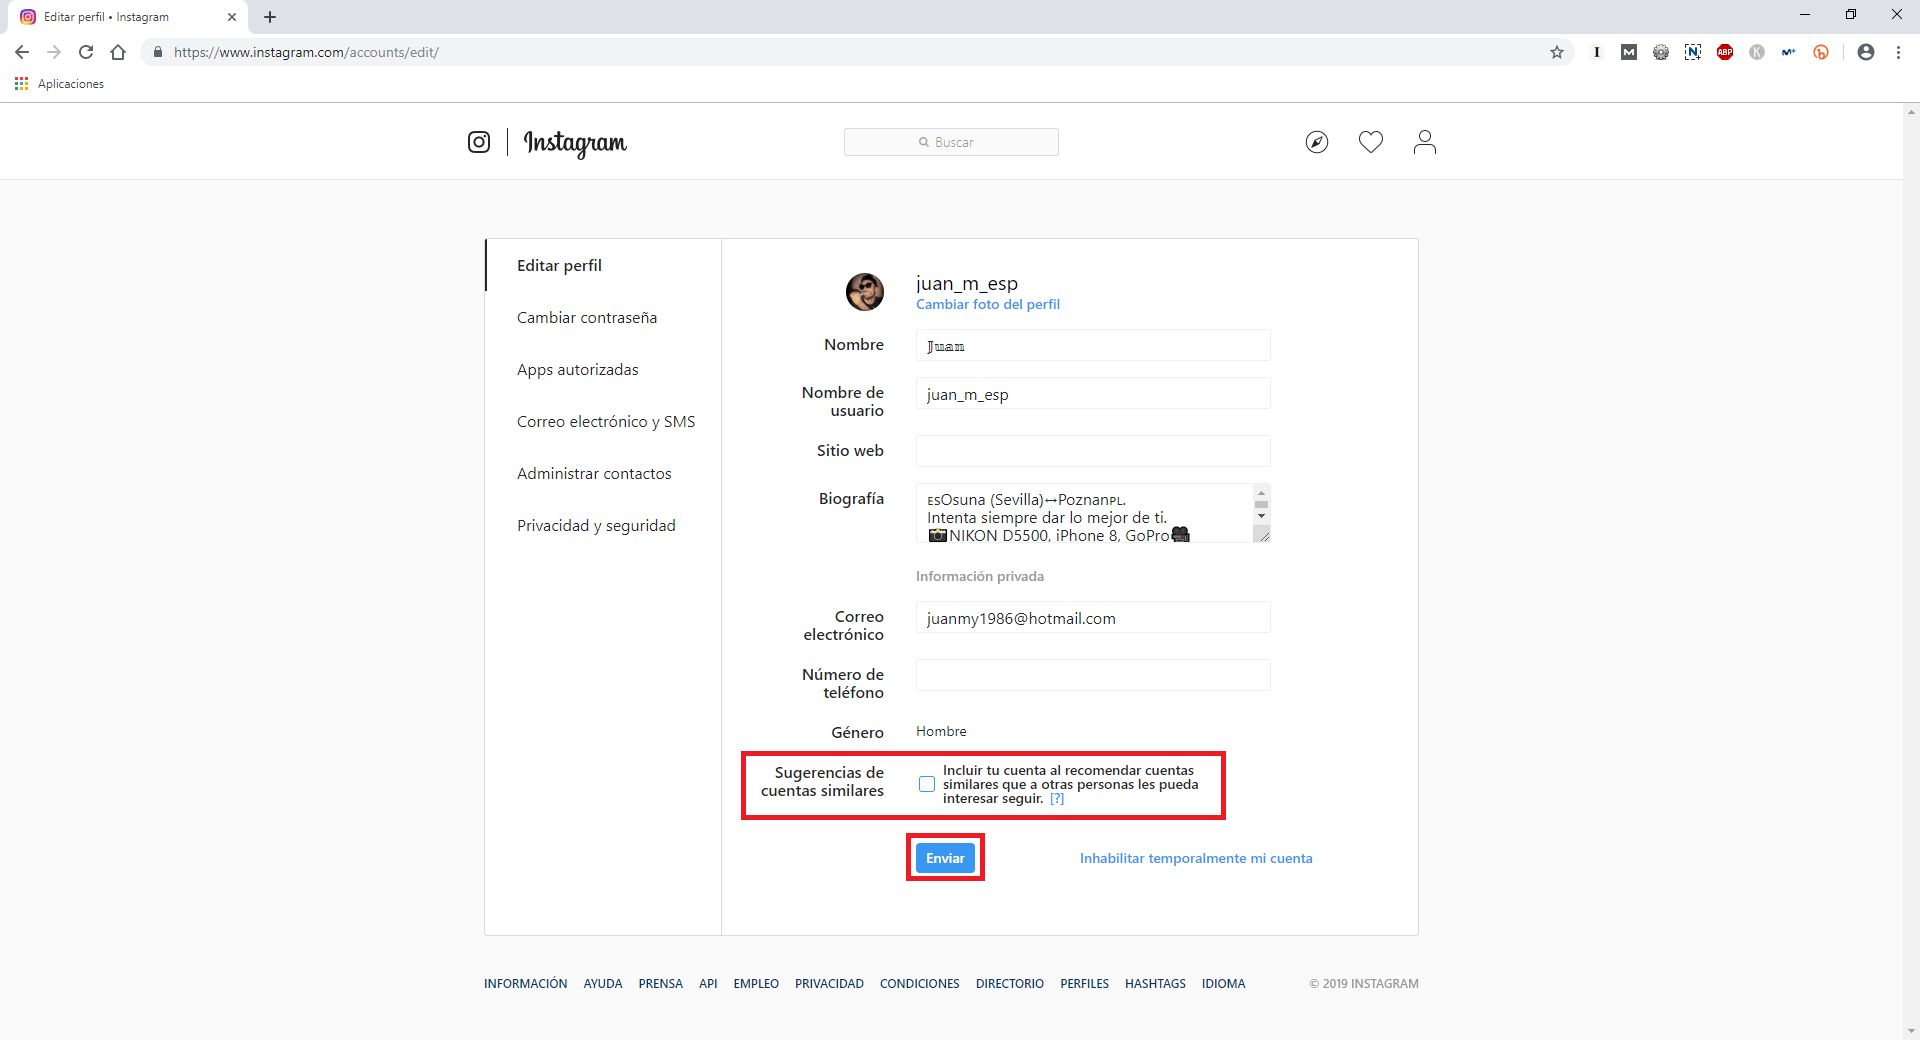Select 'Editar perfil' in the sidebar
The height and width of the screenshot is (1040, 1920).
pyautogui.click(x=559, y=265)
